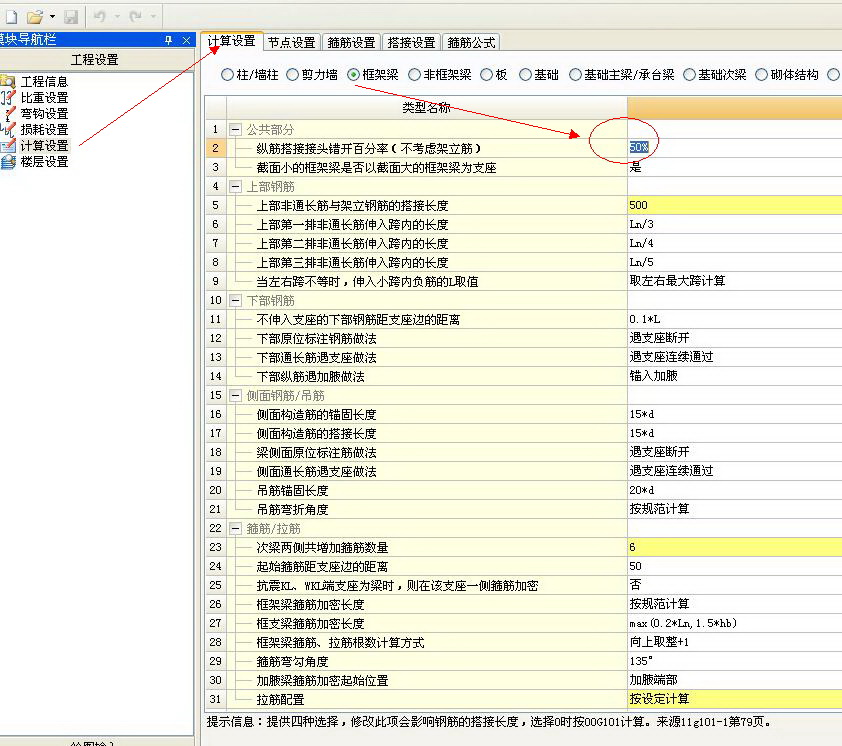The width and height of the screenshot is (842, 746).
Task: Click the Undo toolbar icon
Action: pos(99,17)
